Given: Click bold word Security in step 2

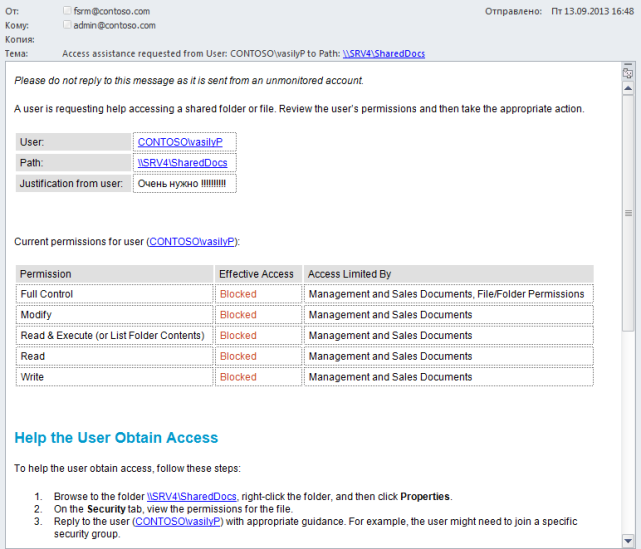Looking at the screenshot, I should tap(106, 509).
